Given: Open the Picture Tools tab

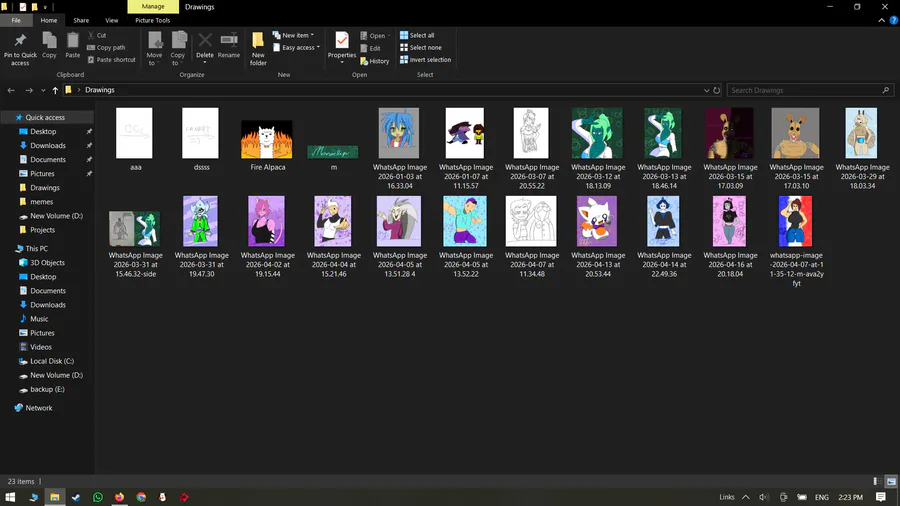Looking at the screenshot, I should coord(153,20).
